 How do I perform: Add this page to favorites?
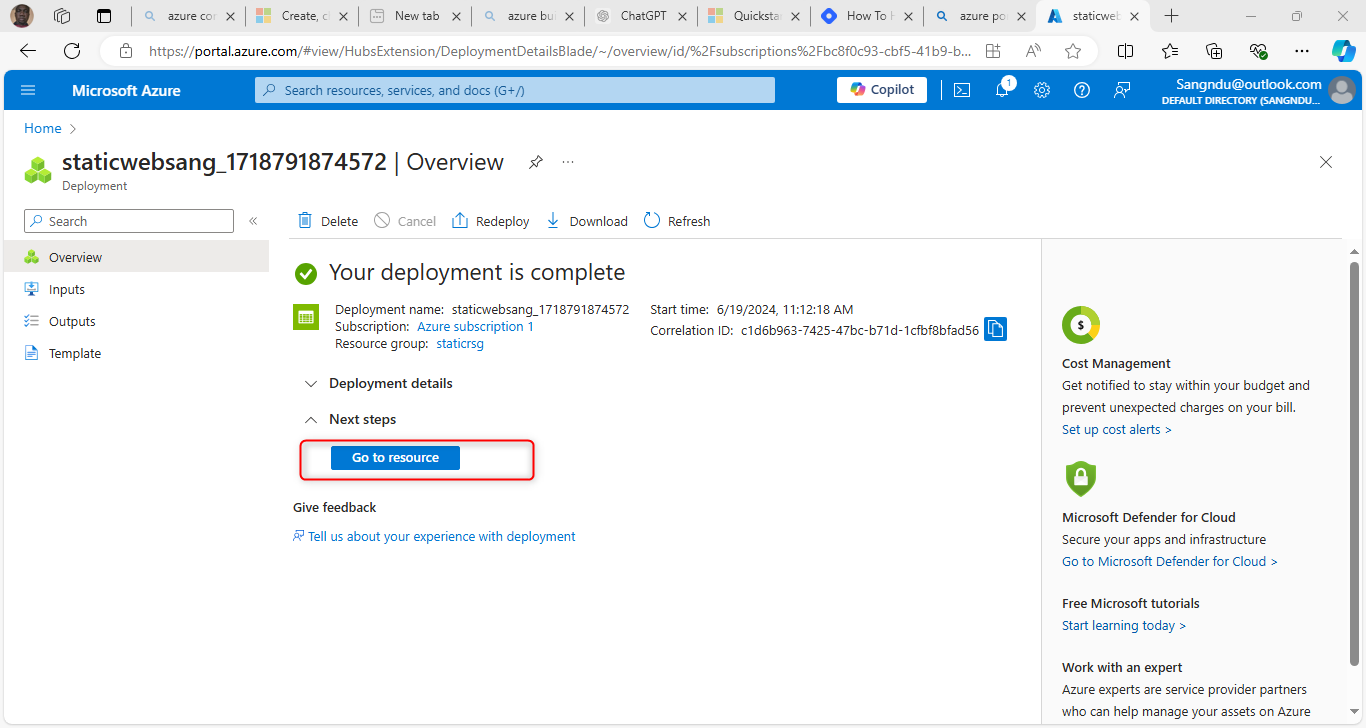(1073, 51)
